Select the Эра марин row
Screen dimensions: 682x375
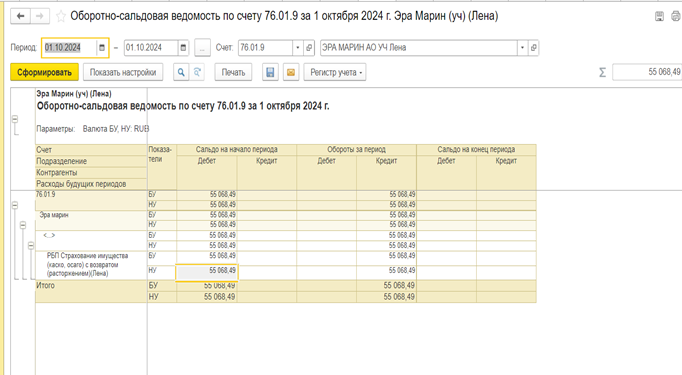tap(91, 220)
